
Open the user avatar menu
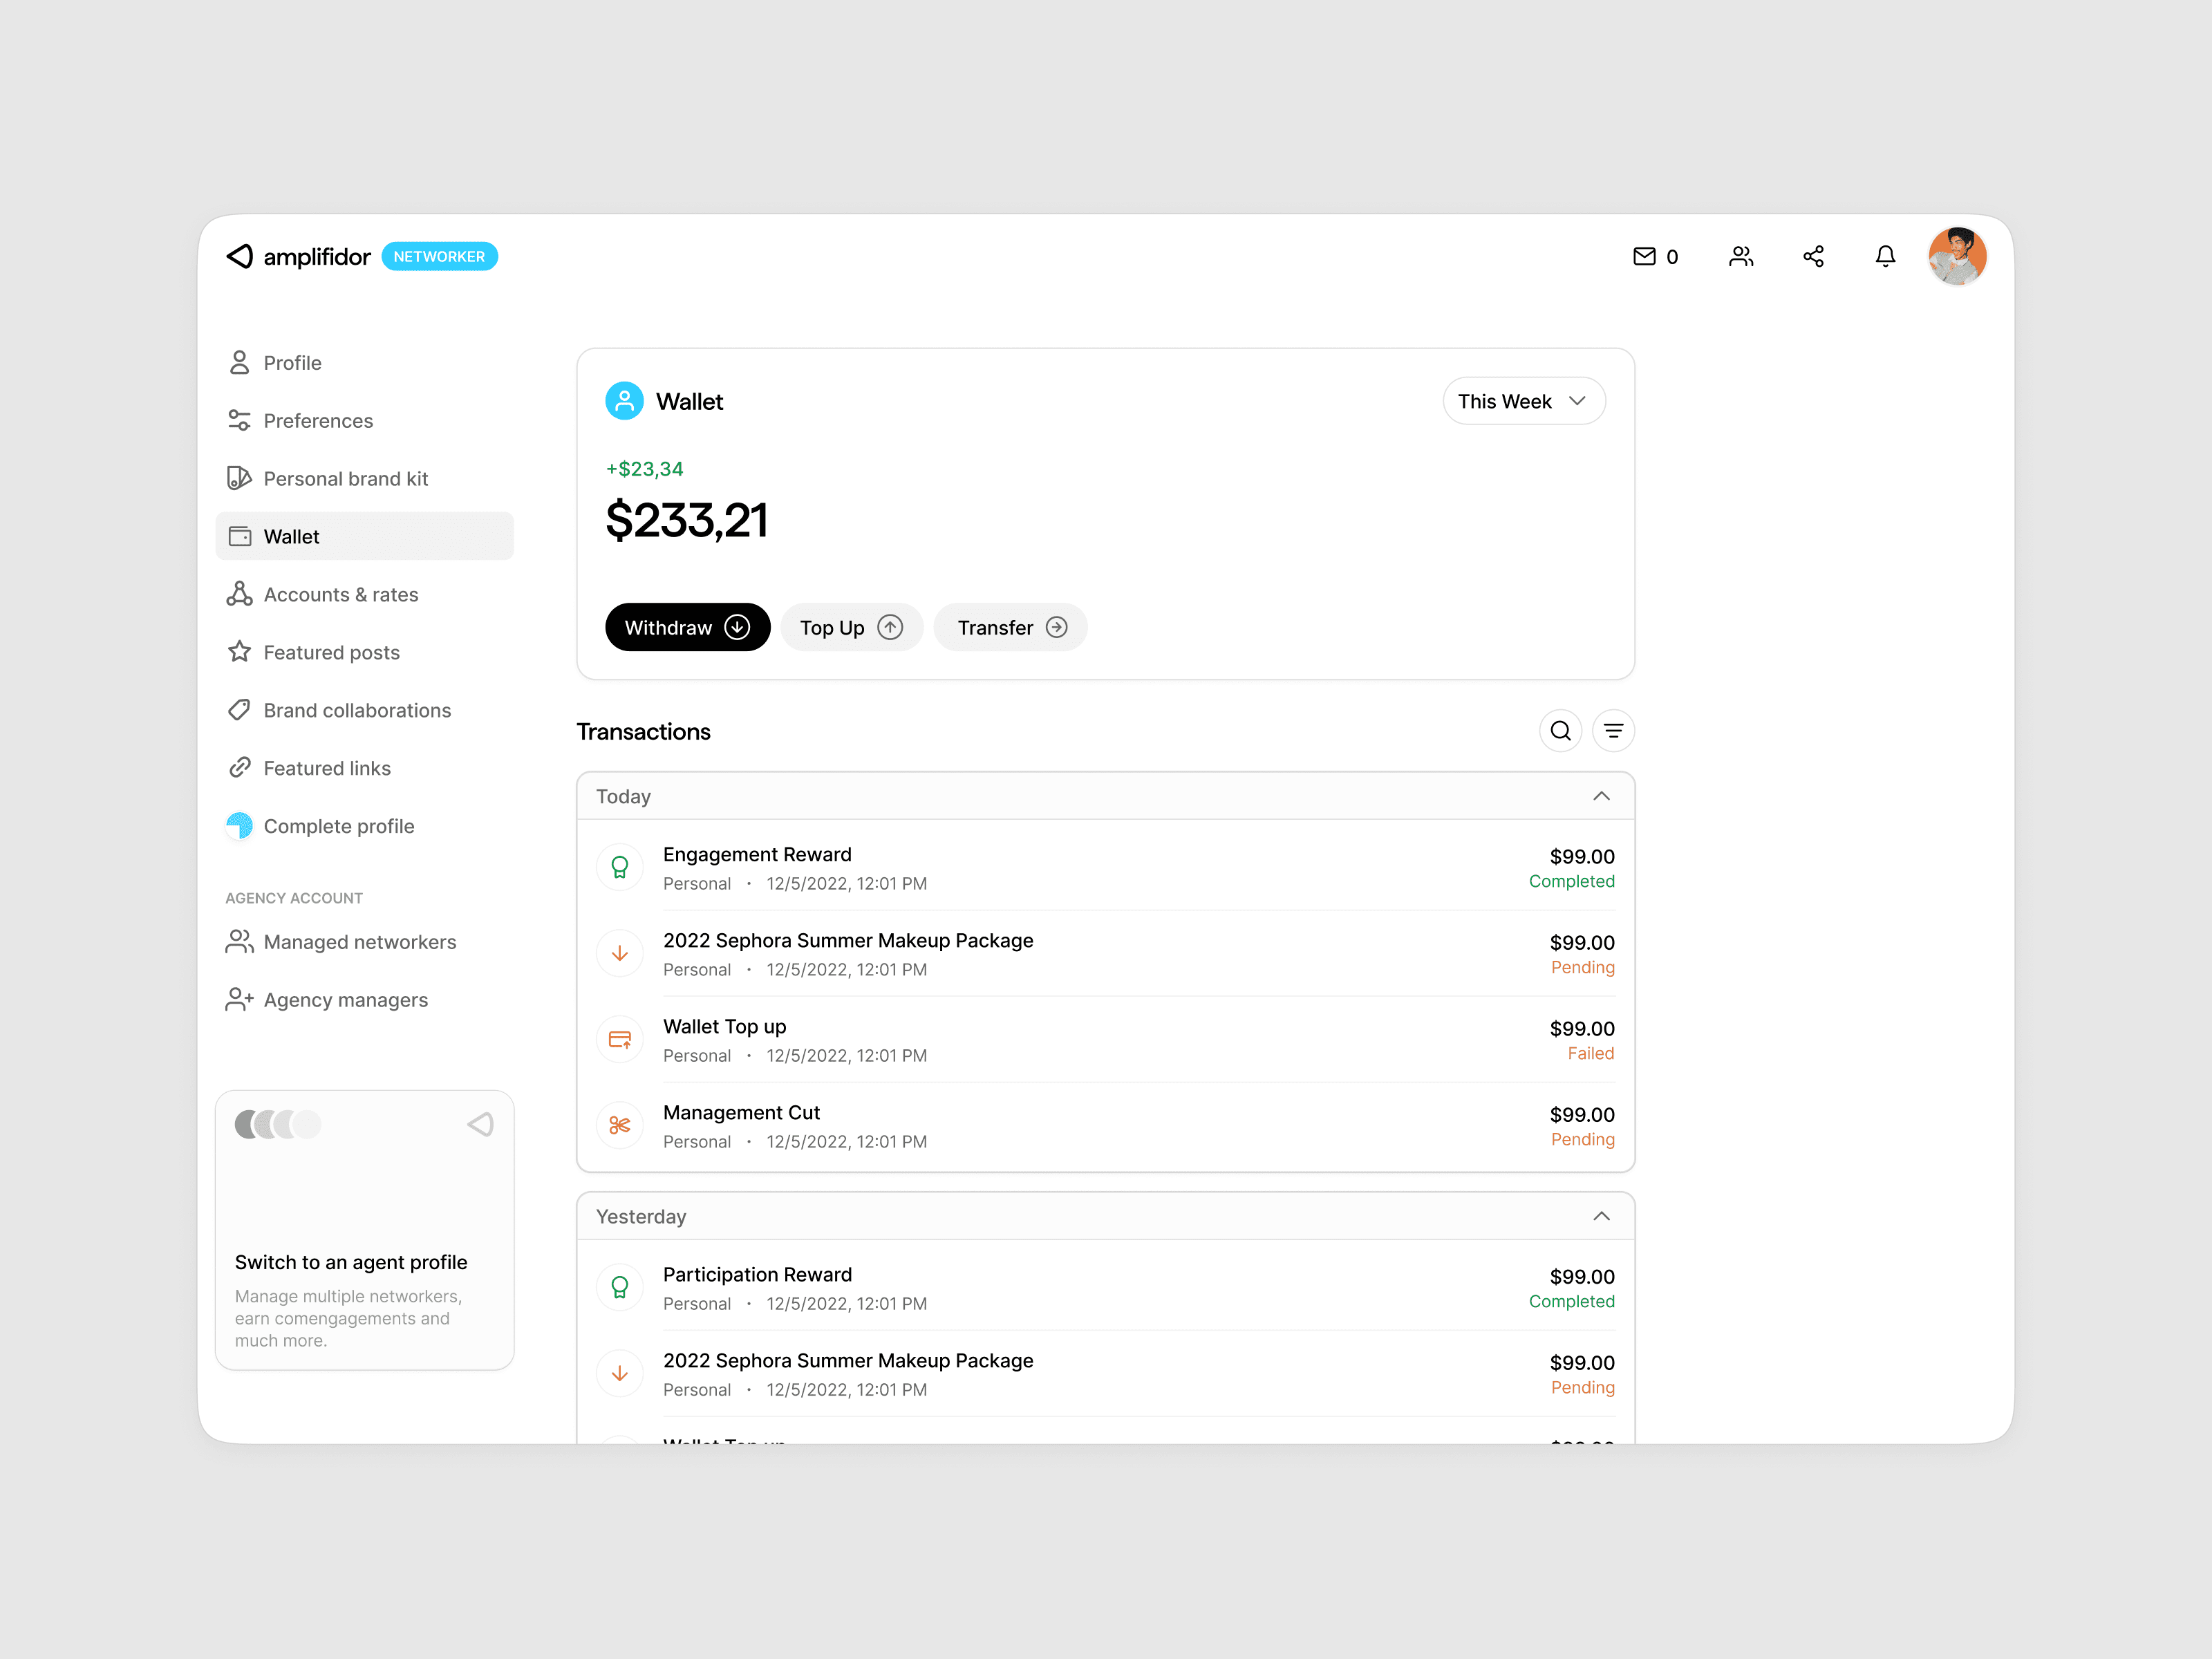pyautogui.click(x=1957, y=257)
